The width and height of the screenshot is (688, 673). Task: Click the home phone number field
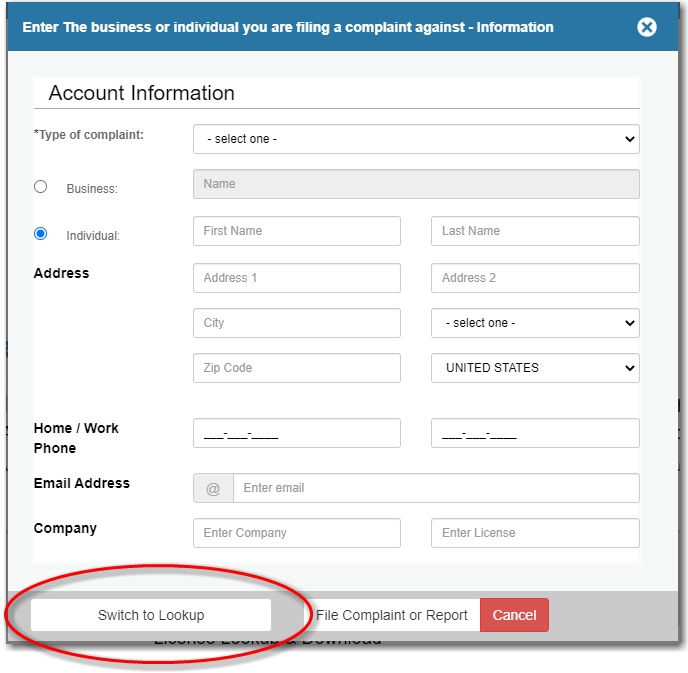click(296, 433)
